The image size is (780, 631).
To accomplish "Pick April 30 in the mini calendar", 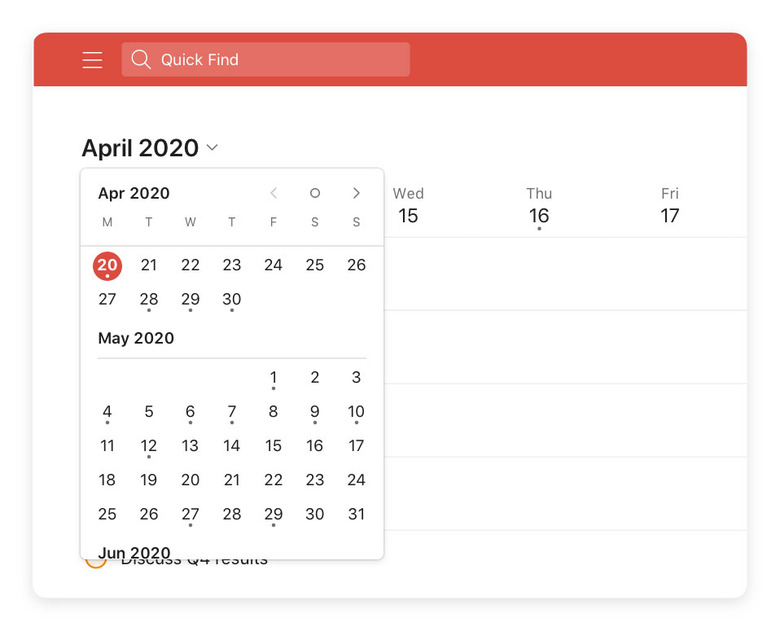I will tap(232, 300).
